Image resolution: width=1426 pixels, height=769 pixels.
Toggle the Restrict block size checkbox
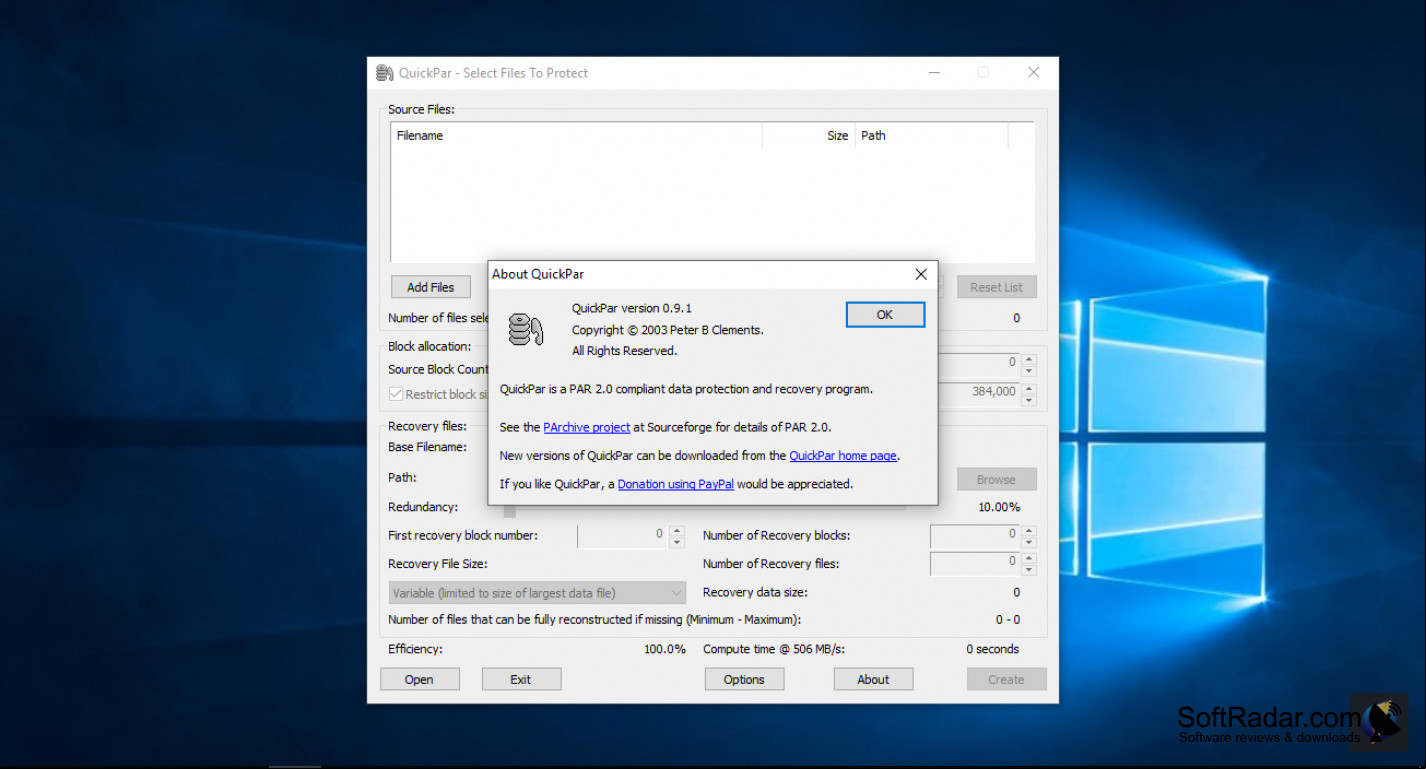click(x=396, y=394)
